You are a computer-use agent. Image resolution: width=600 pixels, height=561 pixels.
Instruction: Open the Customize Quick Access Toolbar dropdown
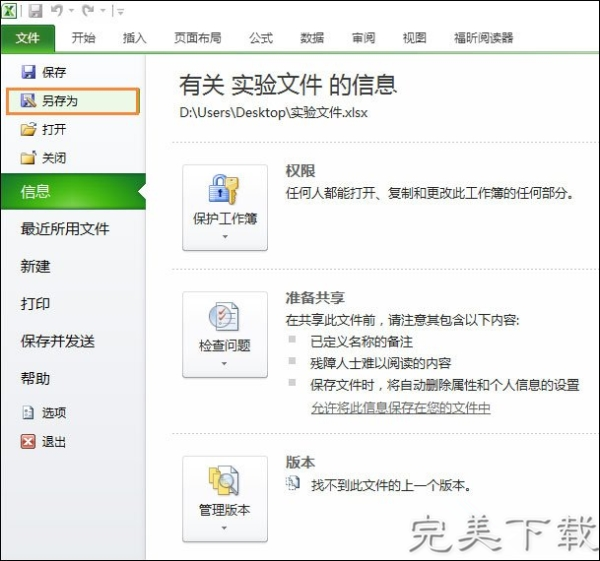tap(120, 12)
